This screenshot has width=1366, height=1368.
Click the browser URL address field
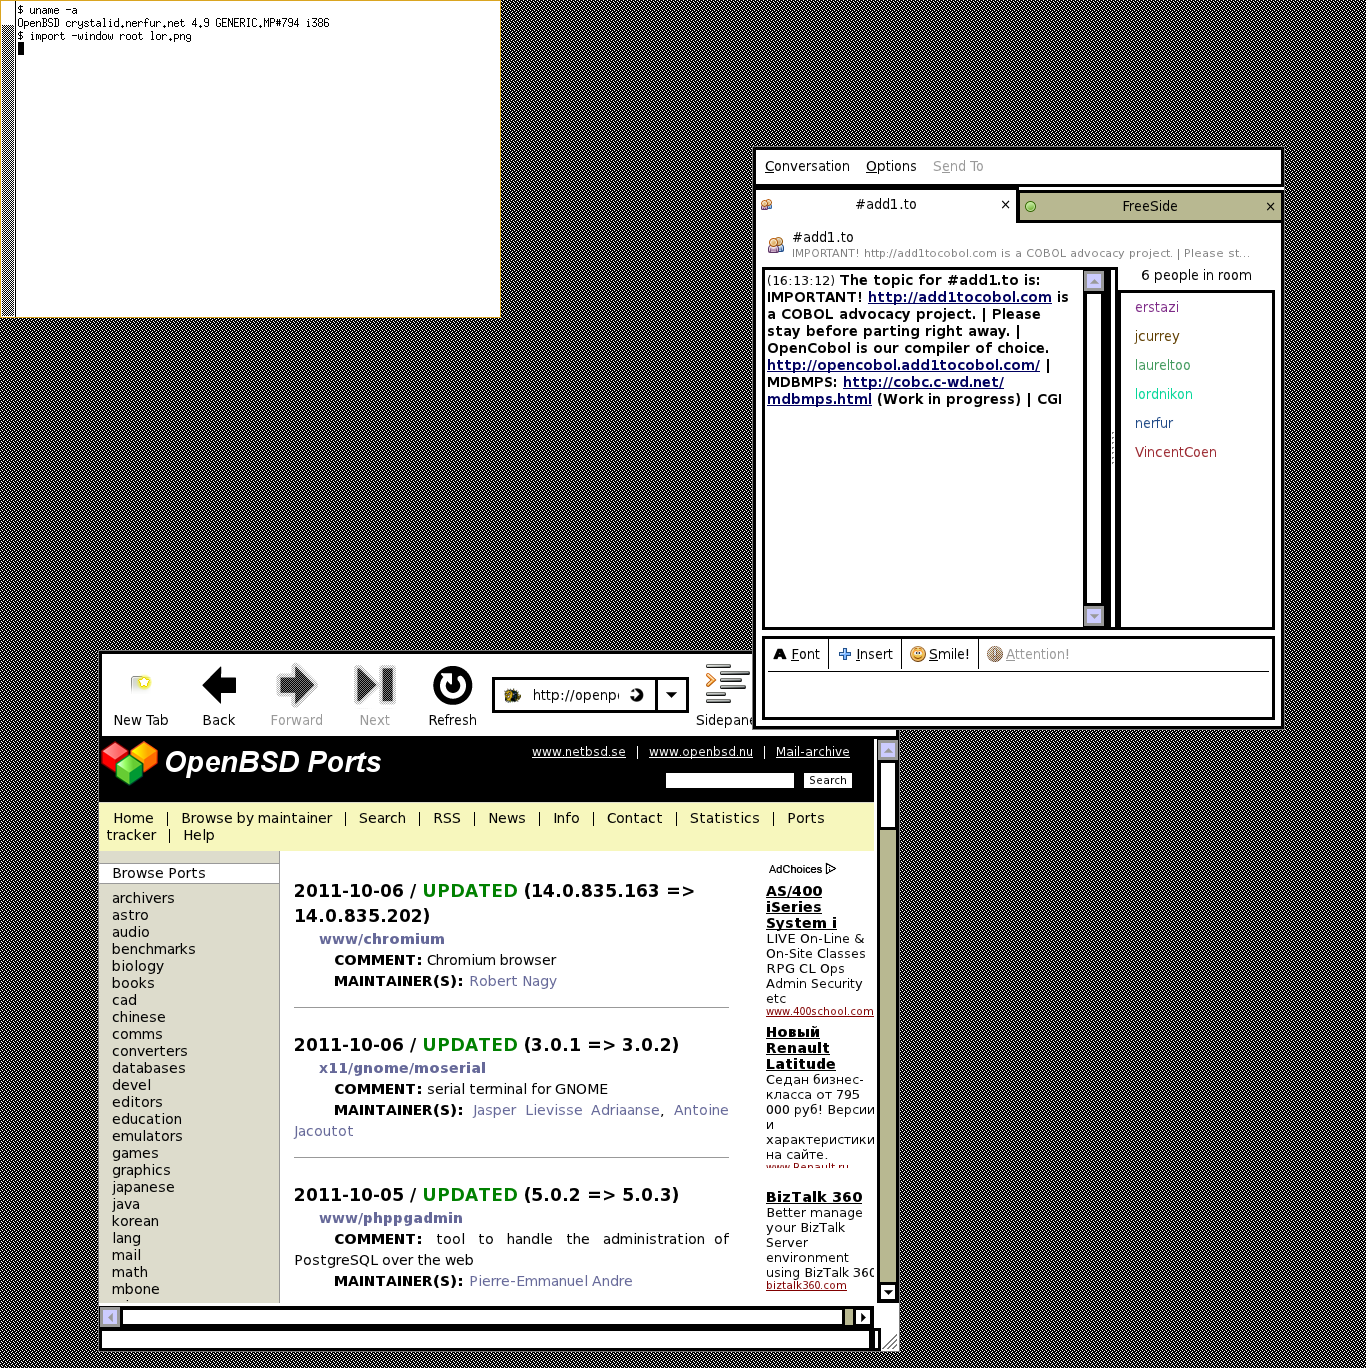coord(575,695)
